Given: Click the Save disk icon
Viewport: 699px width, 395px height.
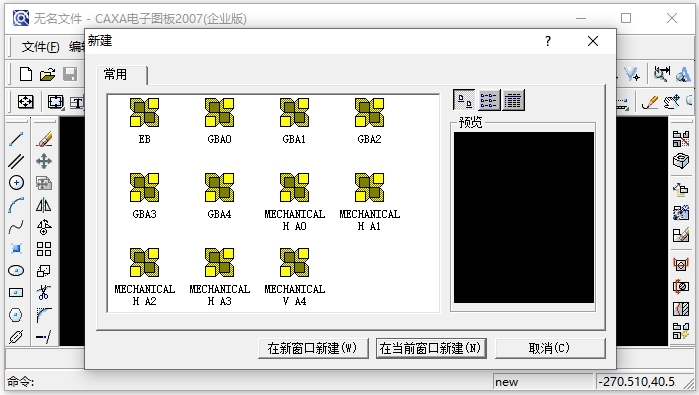Looking at the screenshot, I should (x=70, y=74).
